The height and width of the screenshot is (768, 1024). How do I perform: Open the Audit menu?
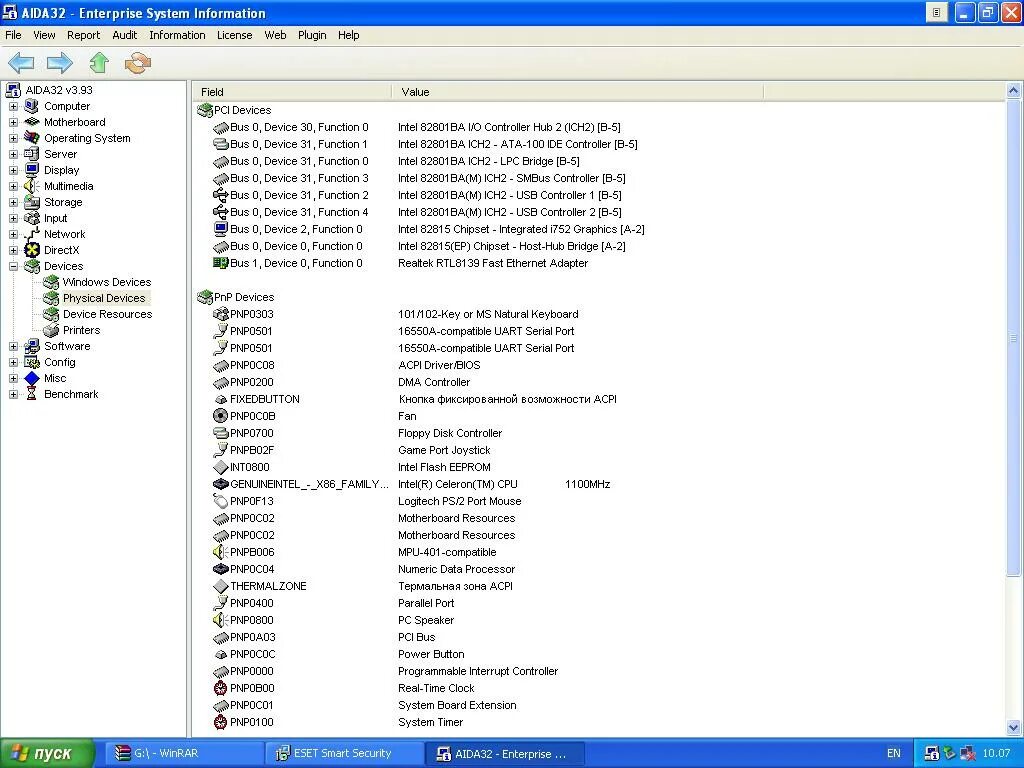pyautogui.click(x=125, y=35)
